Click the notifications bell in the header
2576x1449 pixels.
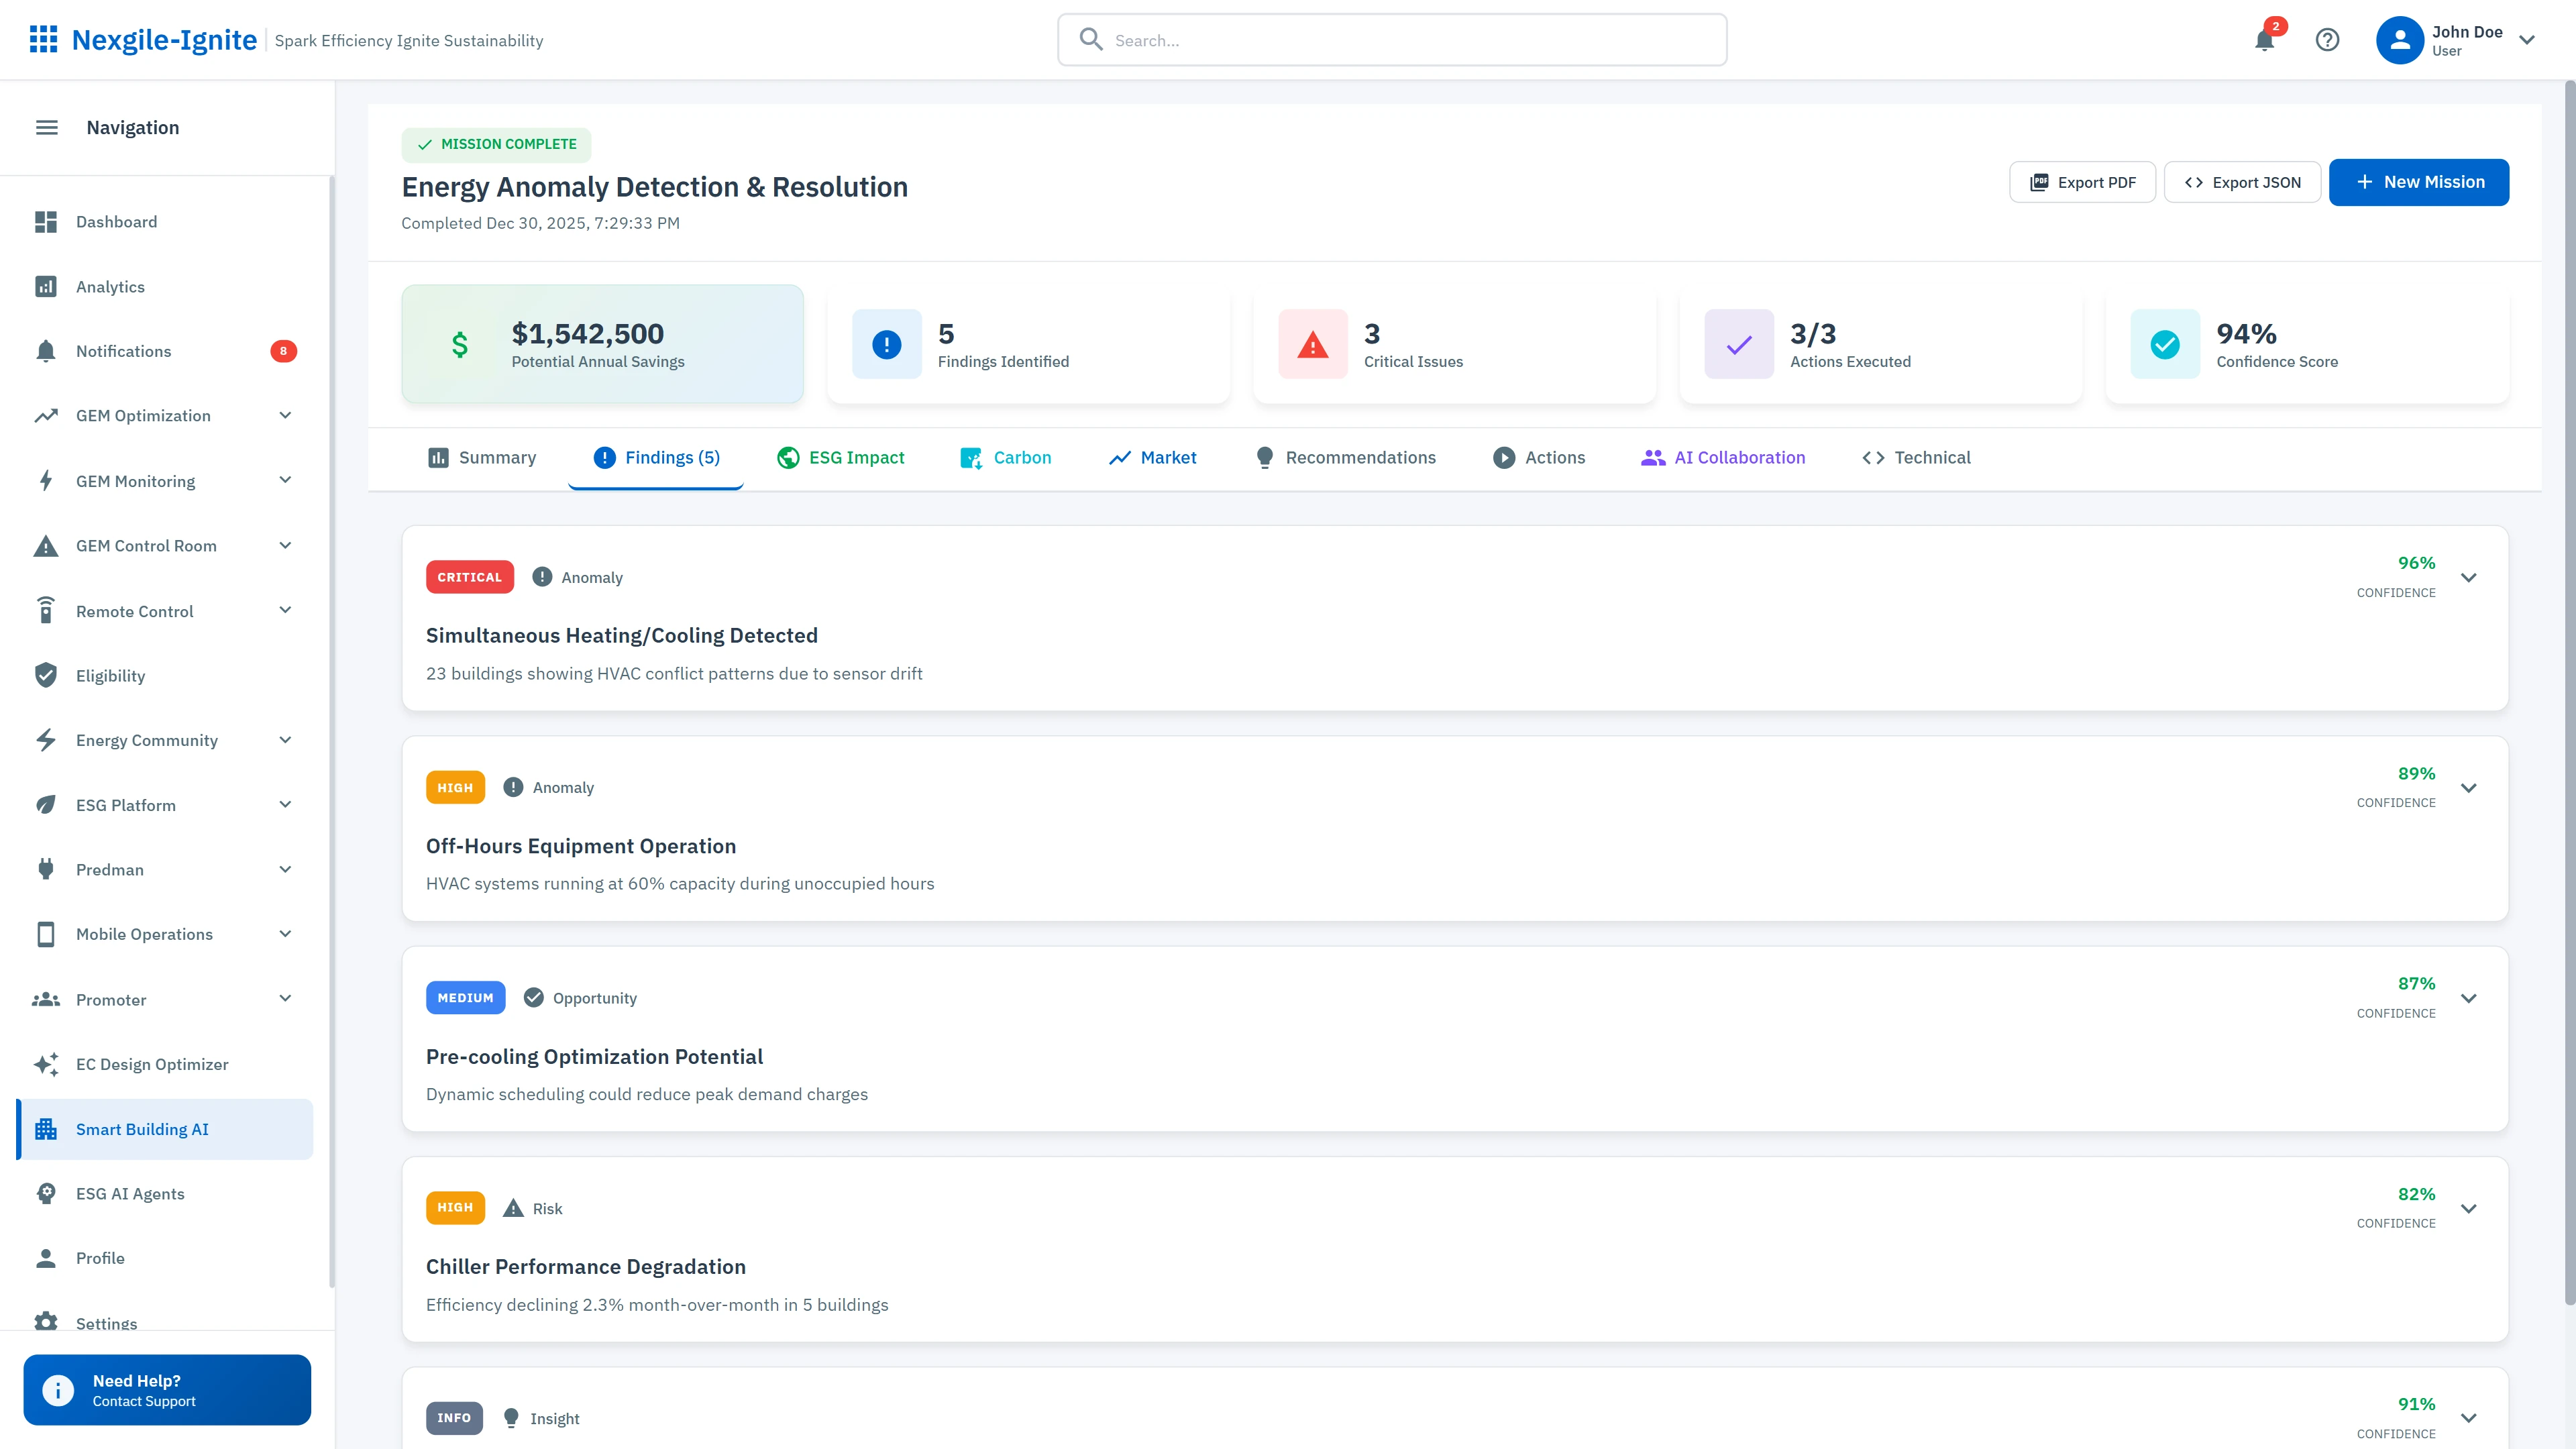click(x=2264, y=40)
